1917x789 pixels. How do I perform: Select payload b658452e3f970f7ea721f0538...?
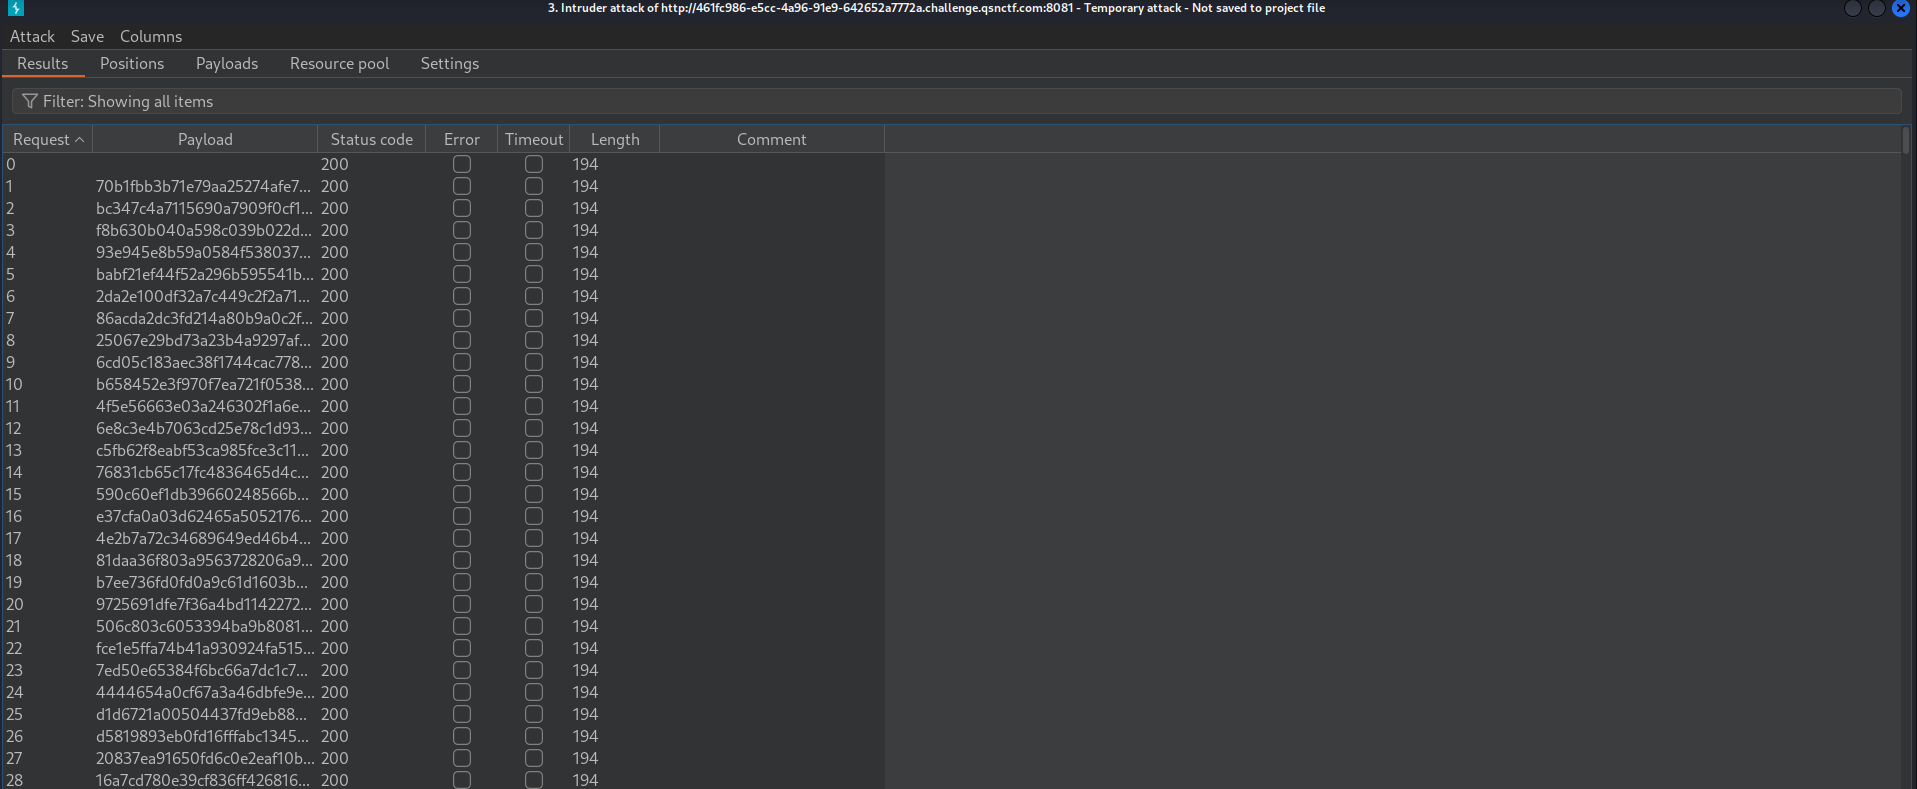pos(204,384)
